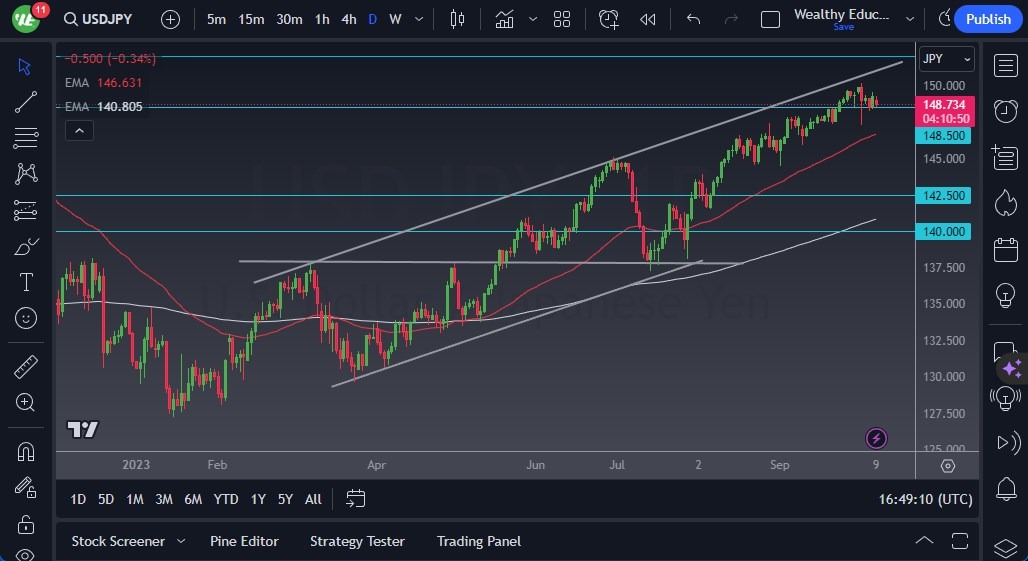Expand the JPY currency dropdown
Viewport: 1028px width, 561px height.
[x=945, y=59]
